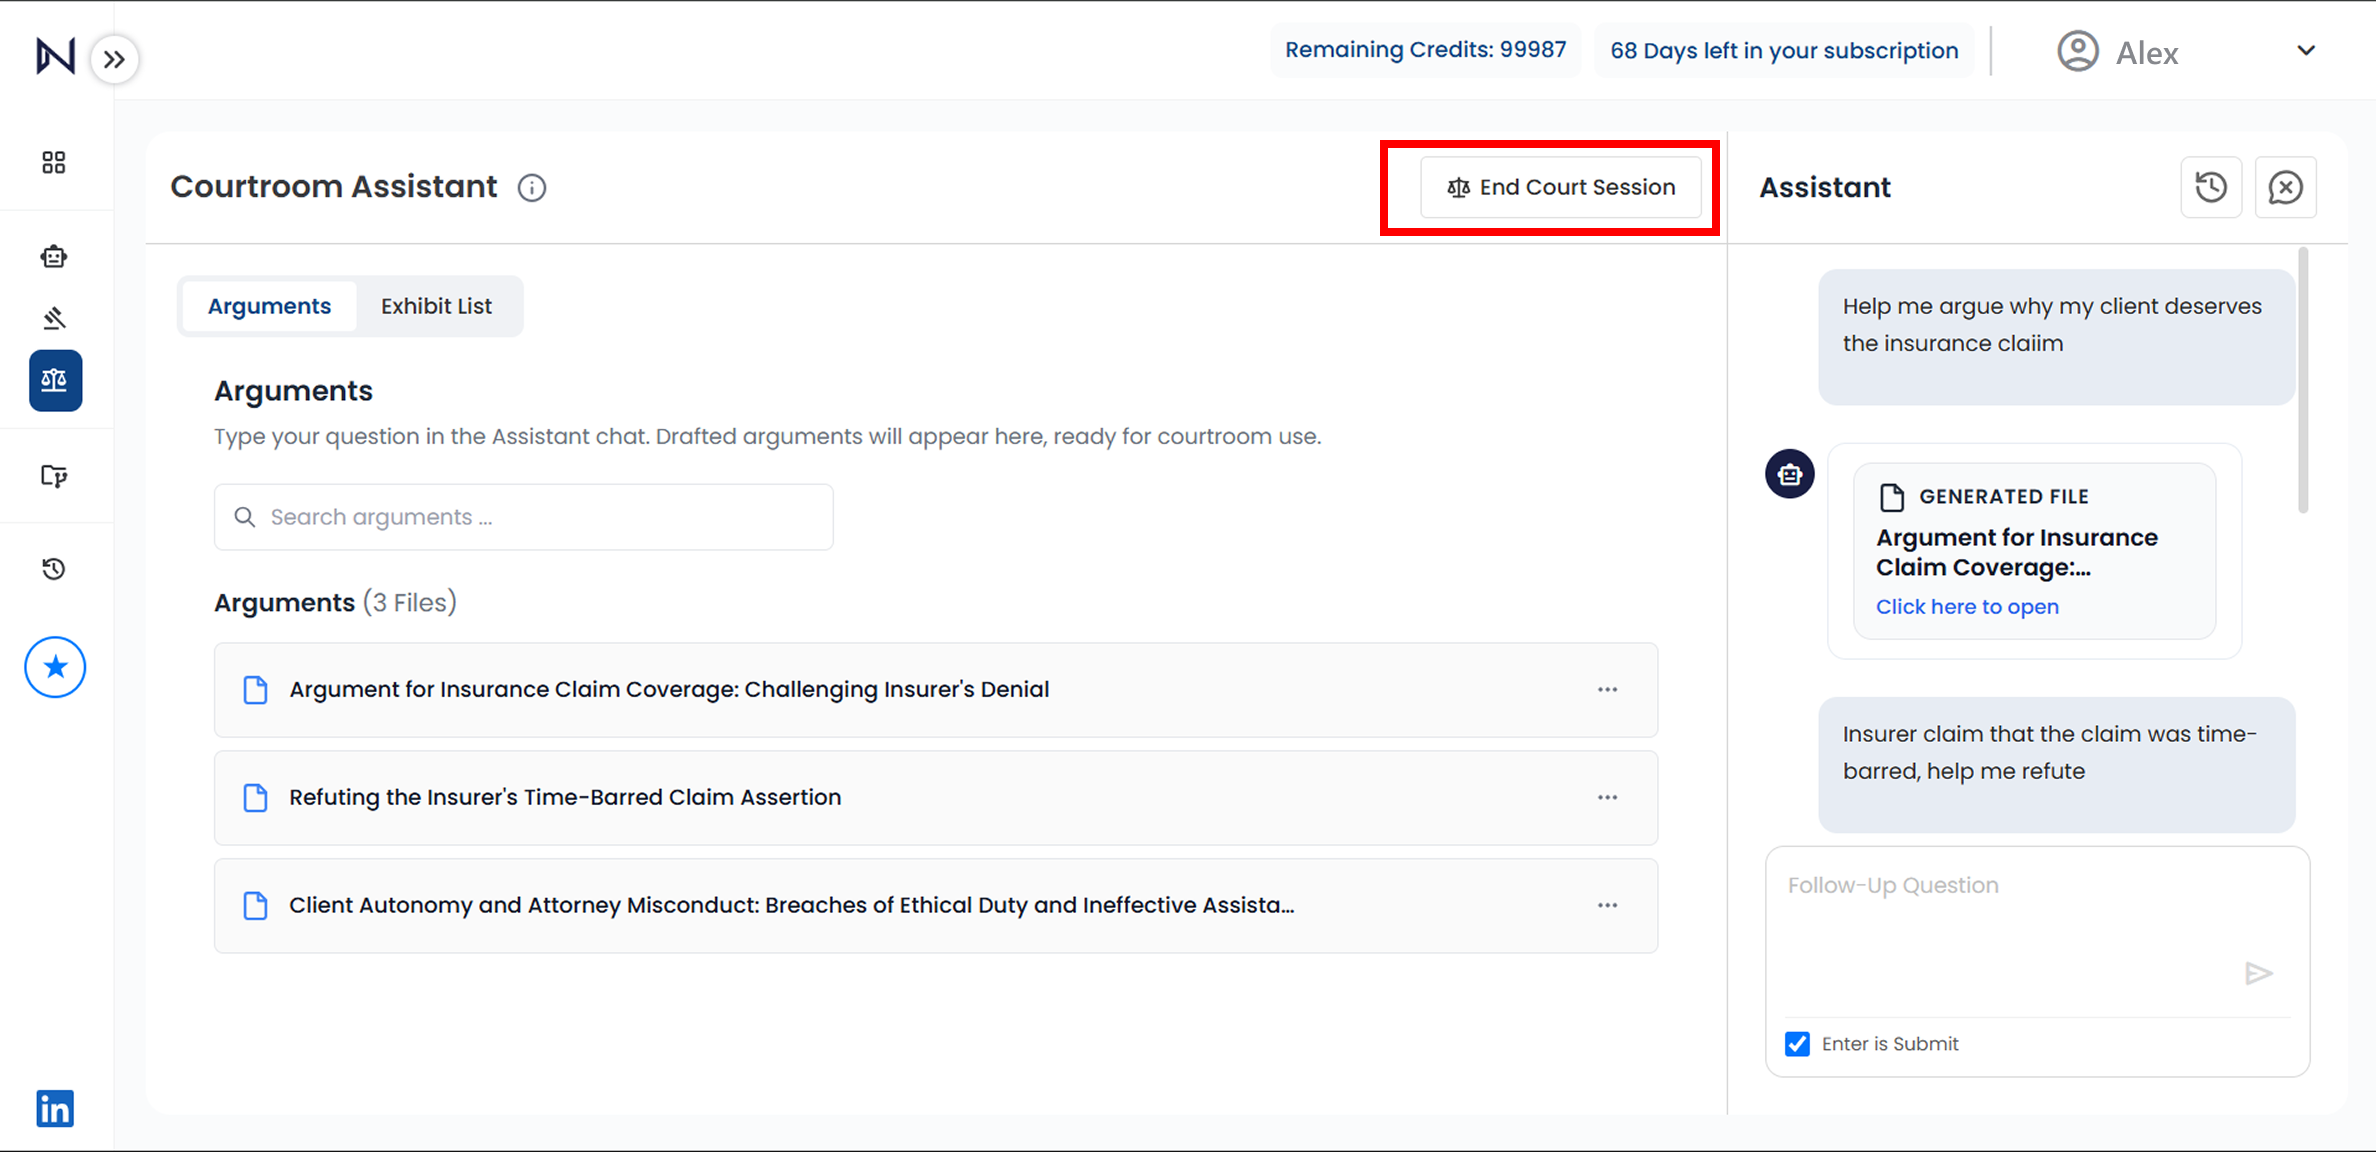2376x1152 pixels.
Task: Open sidebar history clock icon
Action: 54,569
